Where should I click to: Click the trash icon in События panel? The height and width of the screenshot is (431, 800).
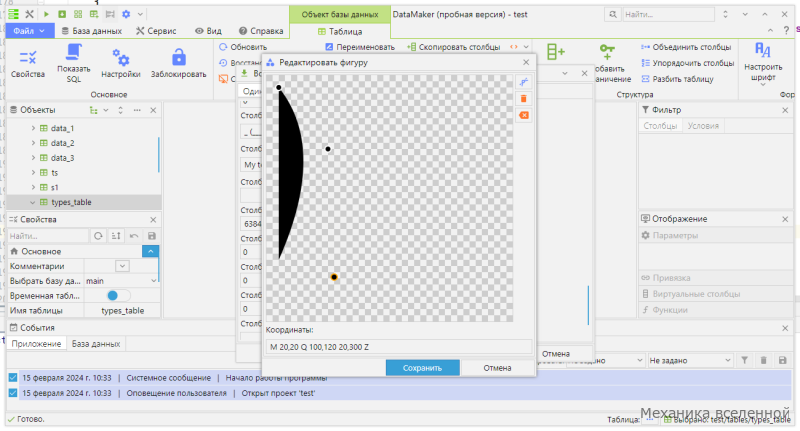click(763, 360)
